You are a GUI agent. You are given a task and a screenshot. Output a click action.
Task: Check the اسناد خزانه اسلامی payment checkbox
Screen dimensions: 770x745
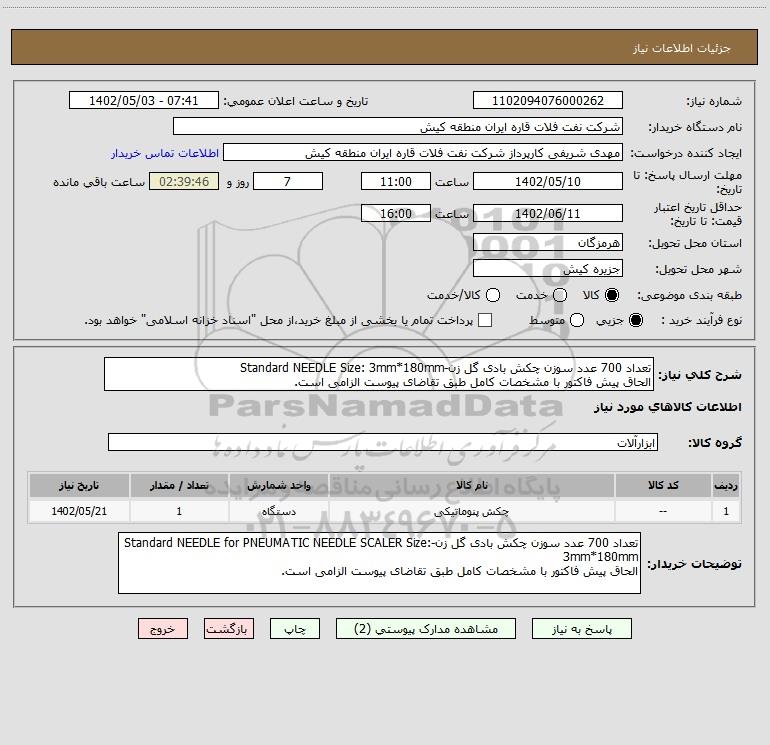click(485, 320)
